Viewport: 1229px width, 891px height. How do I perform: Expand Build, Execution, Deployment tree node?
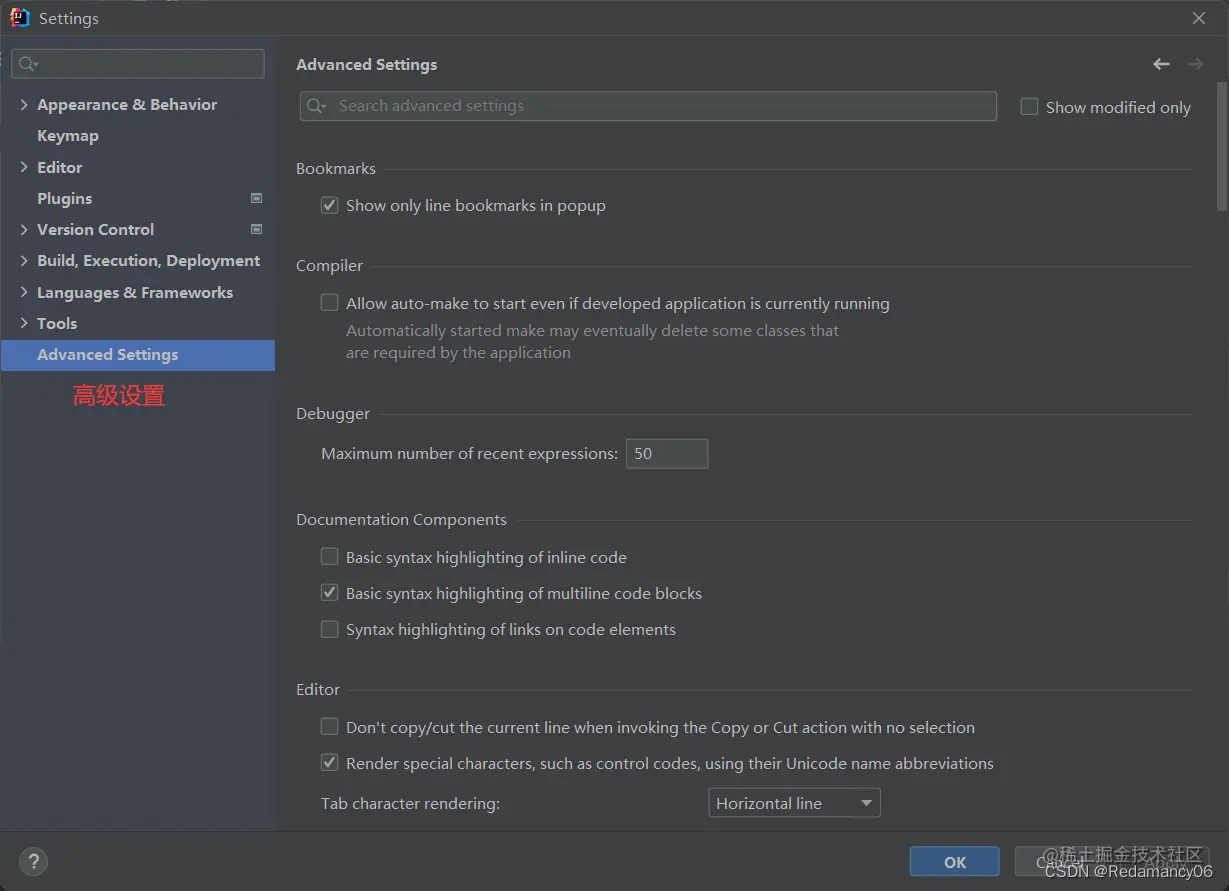pyautogui.click(x=24, y=260)
